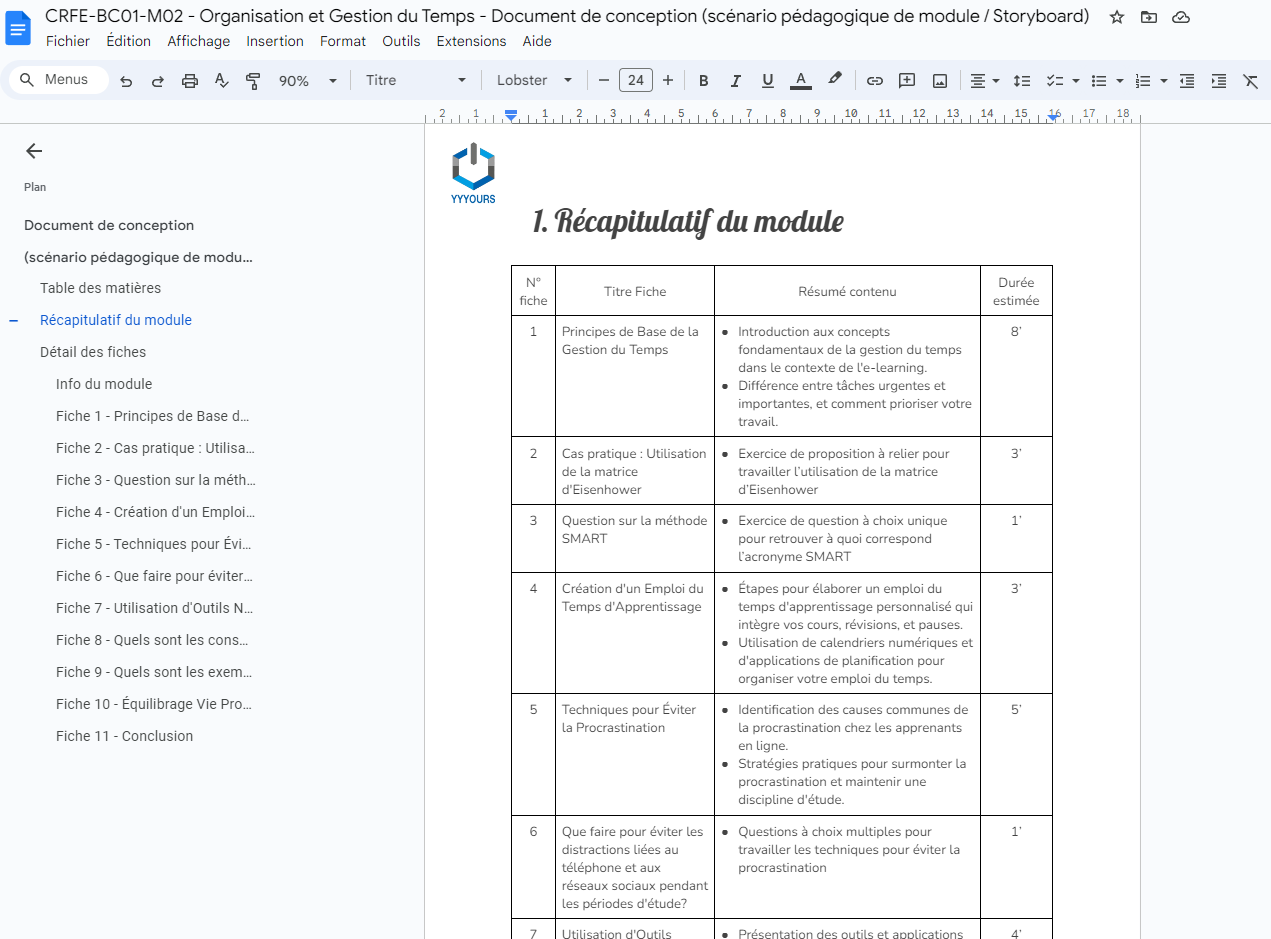Go to Fiche 7 - Utilisation d'Outils
The height and width of the screenshot is (939, 1271).
pyautogui.click(x=155, y=608)
